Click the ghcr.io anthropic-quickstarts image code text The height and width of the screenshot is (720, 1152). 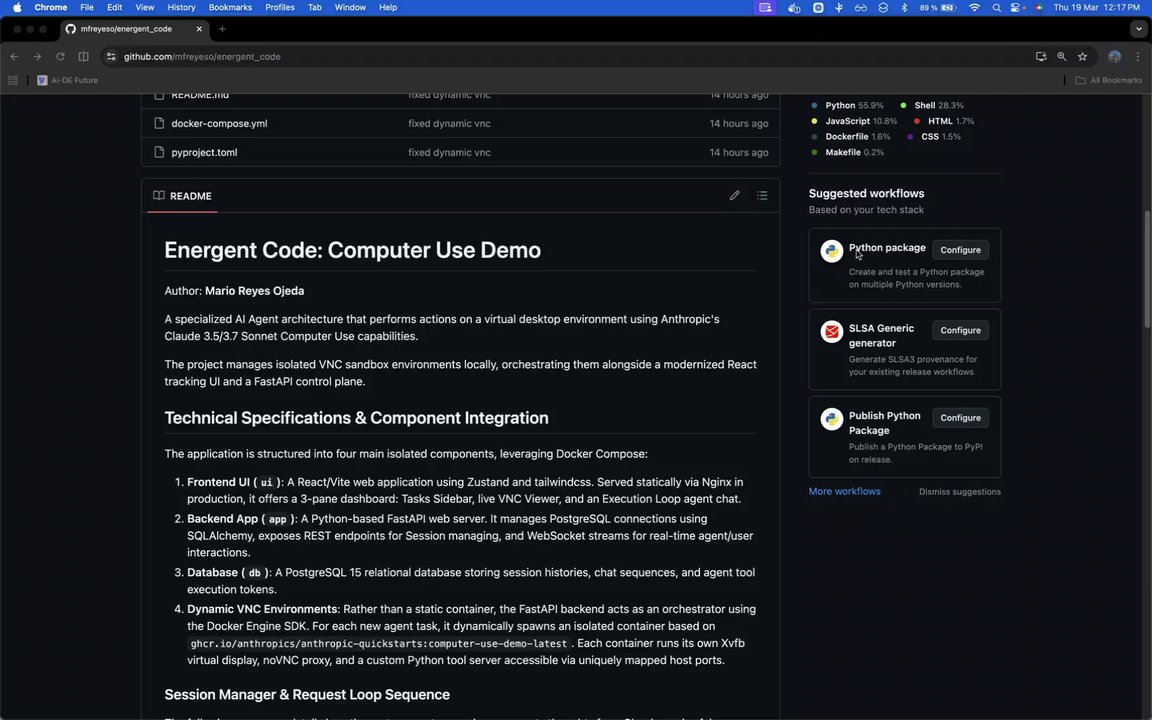378,644
